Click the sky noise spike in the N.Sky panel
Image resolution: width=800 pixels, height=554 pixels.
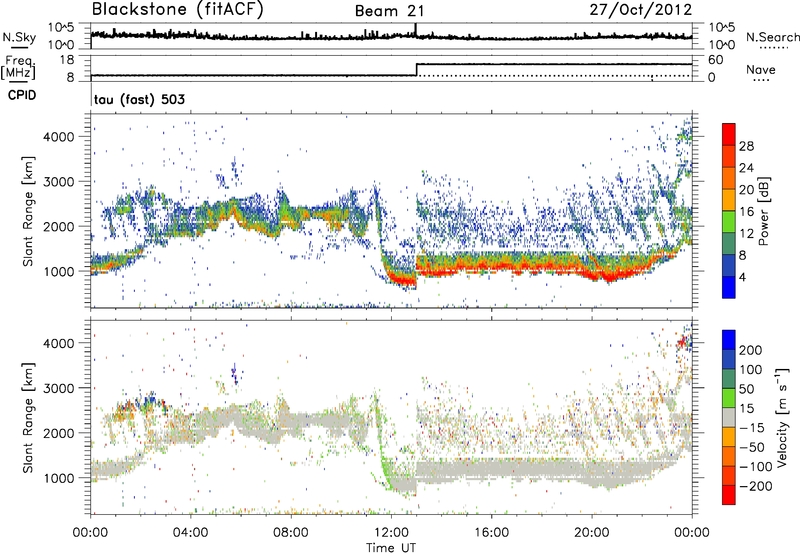tap(416, 30)
